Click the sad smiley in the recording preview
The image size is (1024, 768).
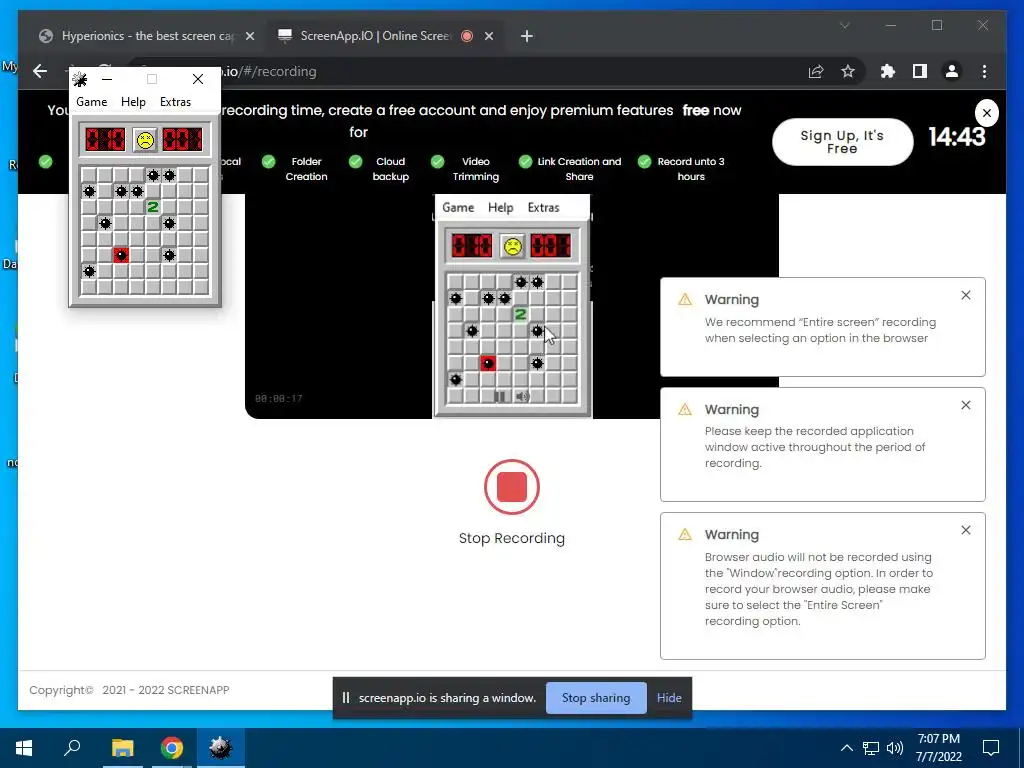coord(512,246)
